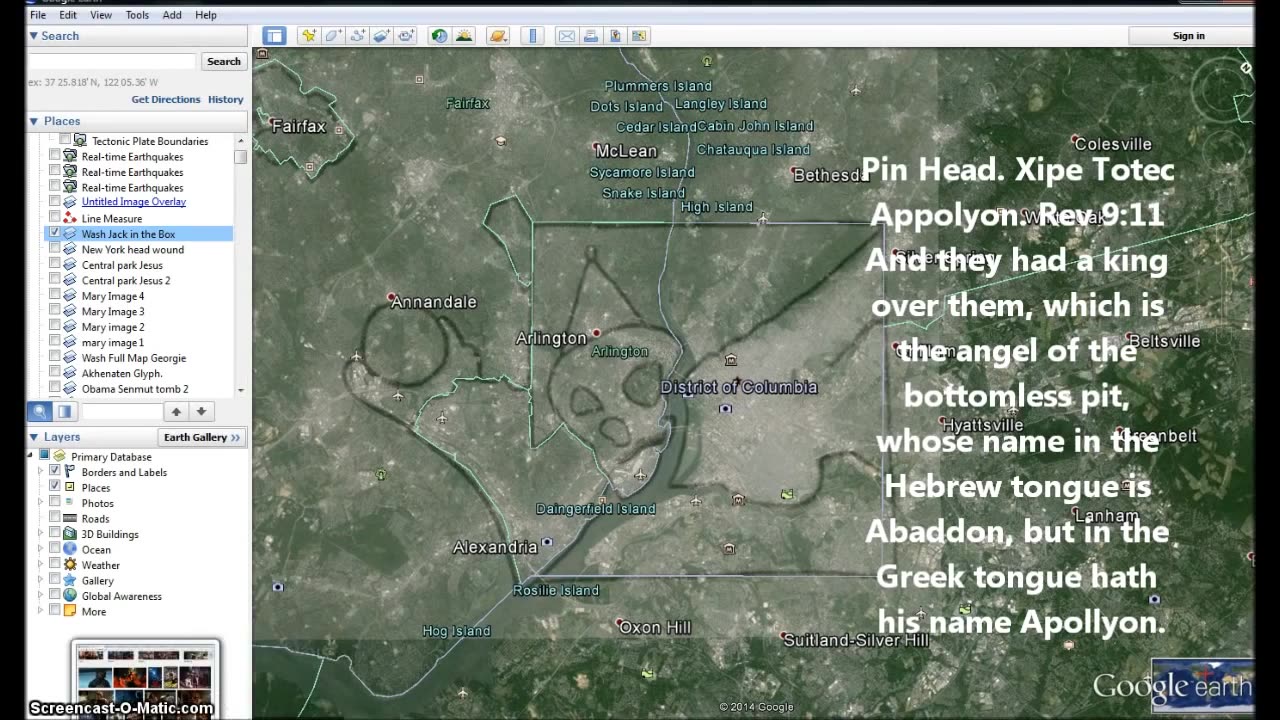Enable the New York head wound checkbox
Image resolution: width=1280 pixels, height=720 pixels.
(x=55, y=249)
